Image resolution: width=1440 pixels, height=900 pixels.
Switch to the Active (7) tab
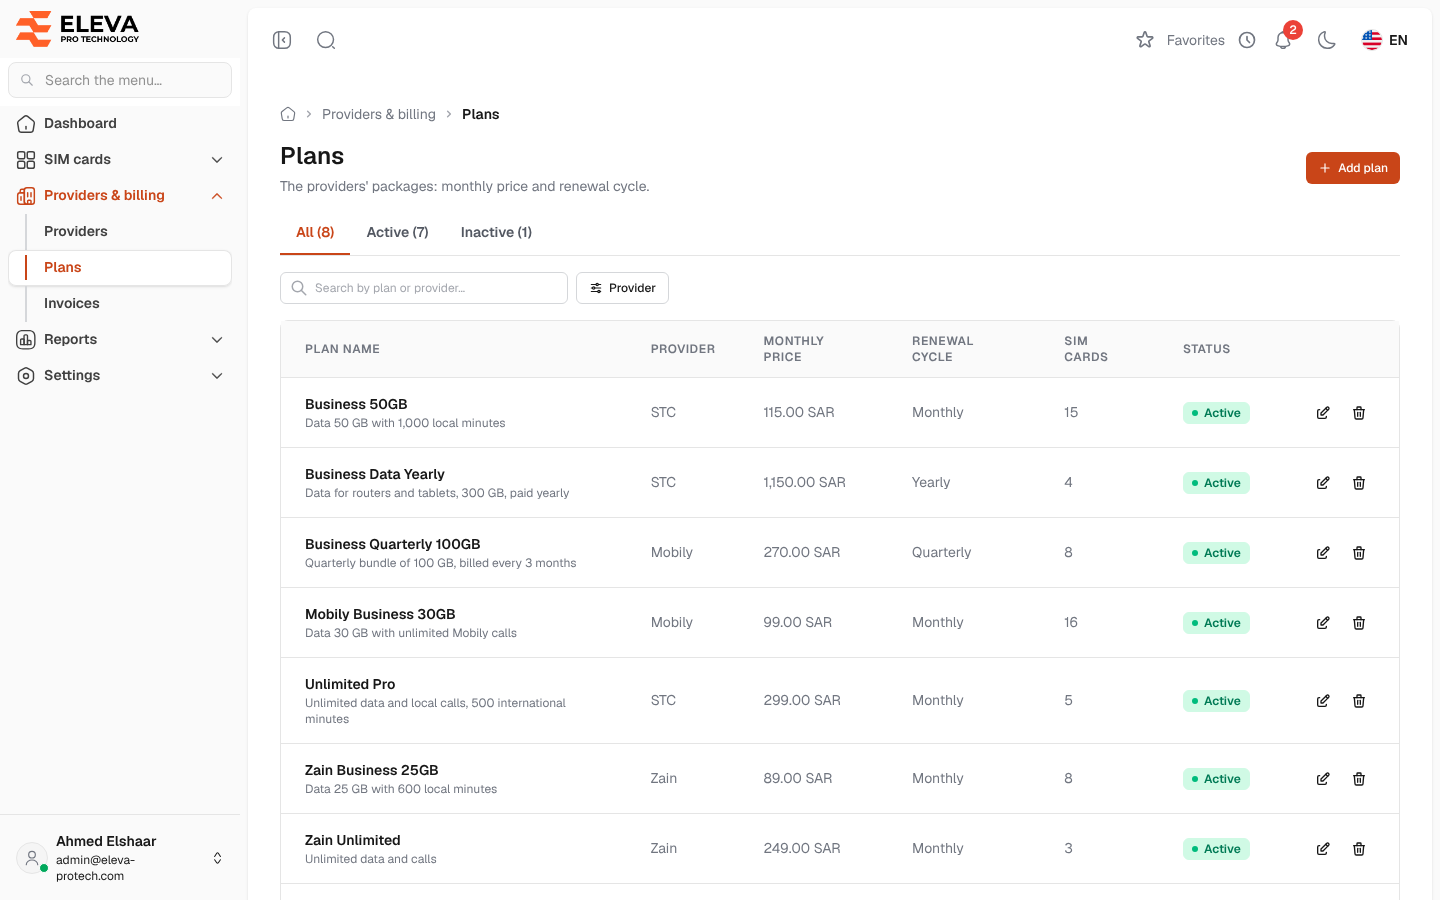pyautogui.click(x=398, y=233)
